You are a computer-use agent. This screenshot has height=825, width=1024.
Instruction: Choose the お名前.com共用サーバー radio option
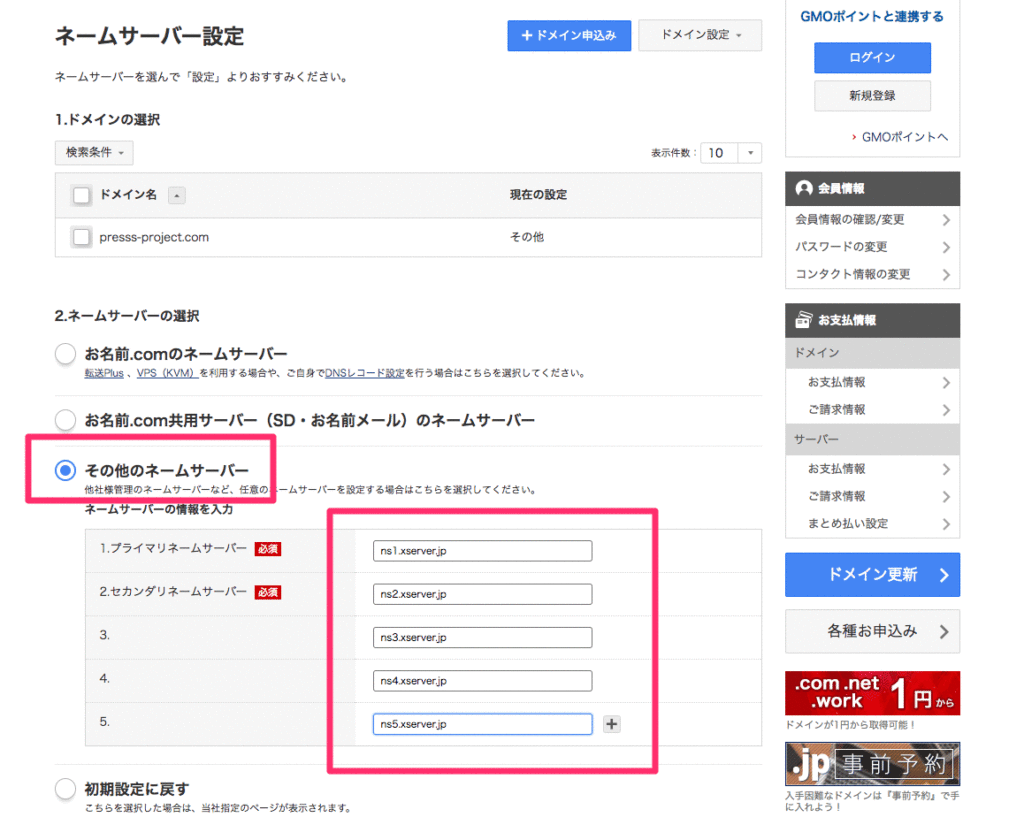(x=65, y=420)
